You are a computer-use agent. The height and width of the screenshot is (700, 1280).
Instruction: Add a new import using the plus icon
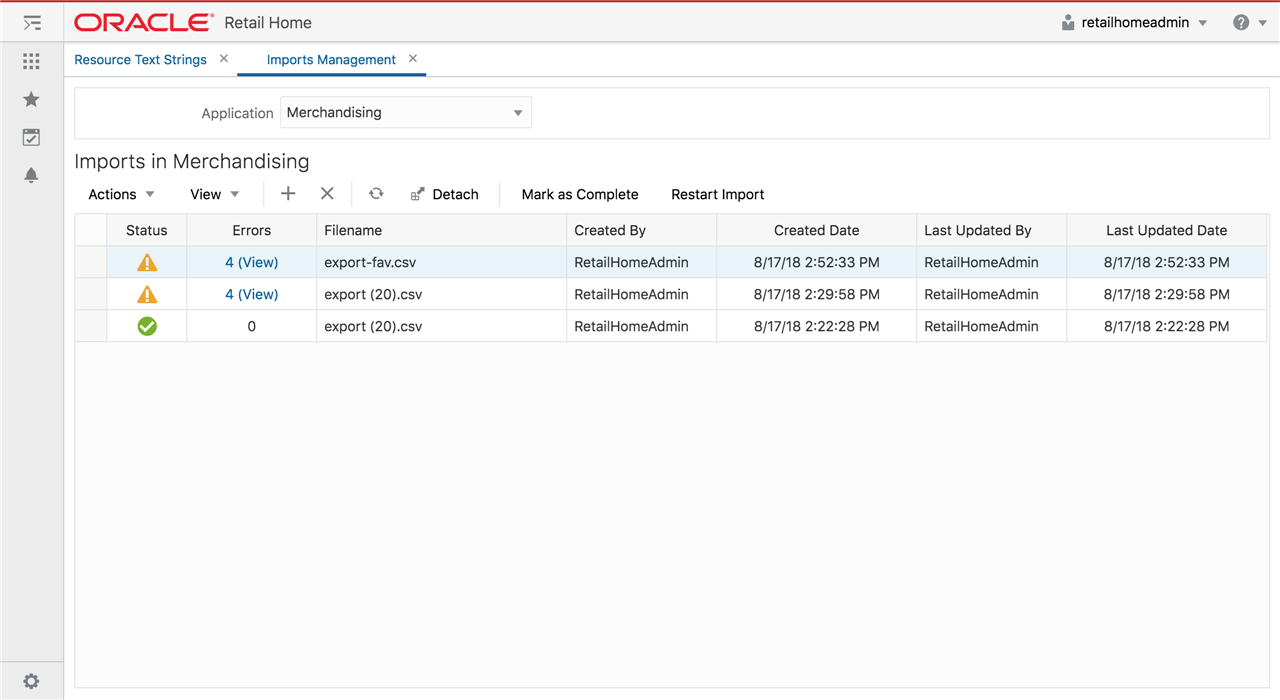pyautogui.click(x=288, y=193)
